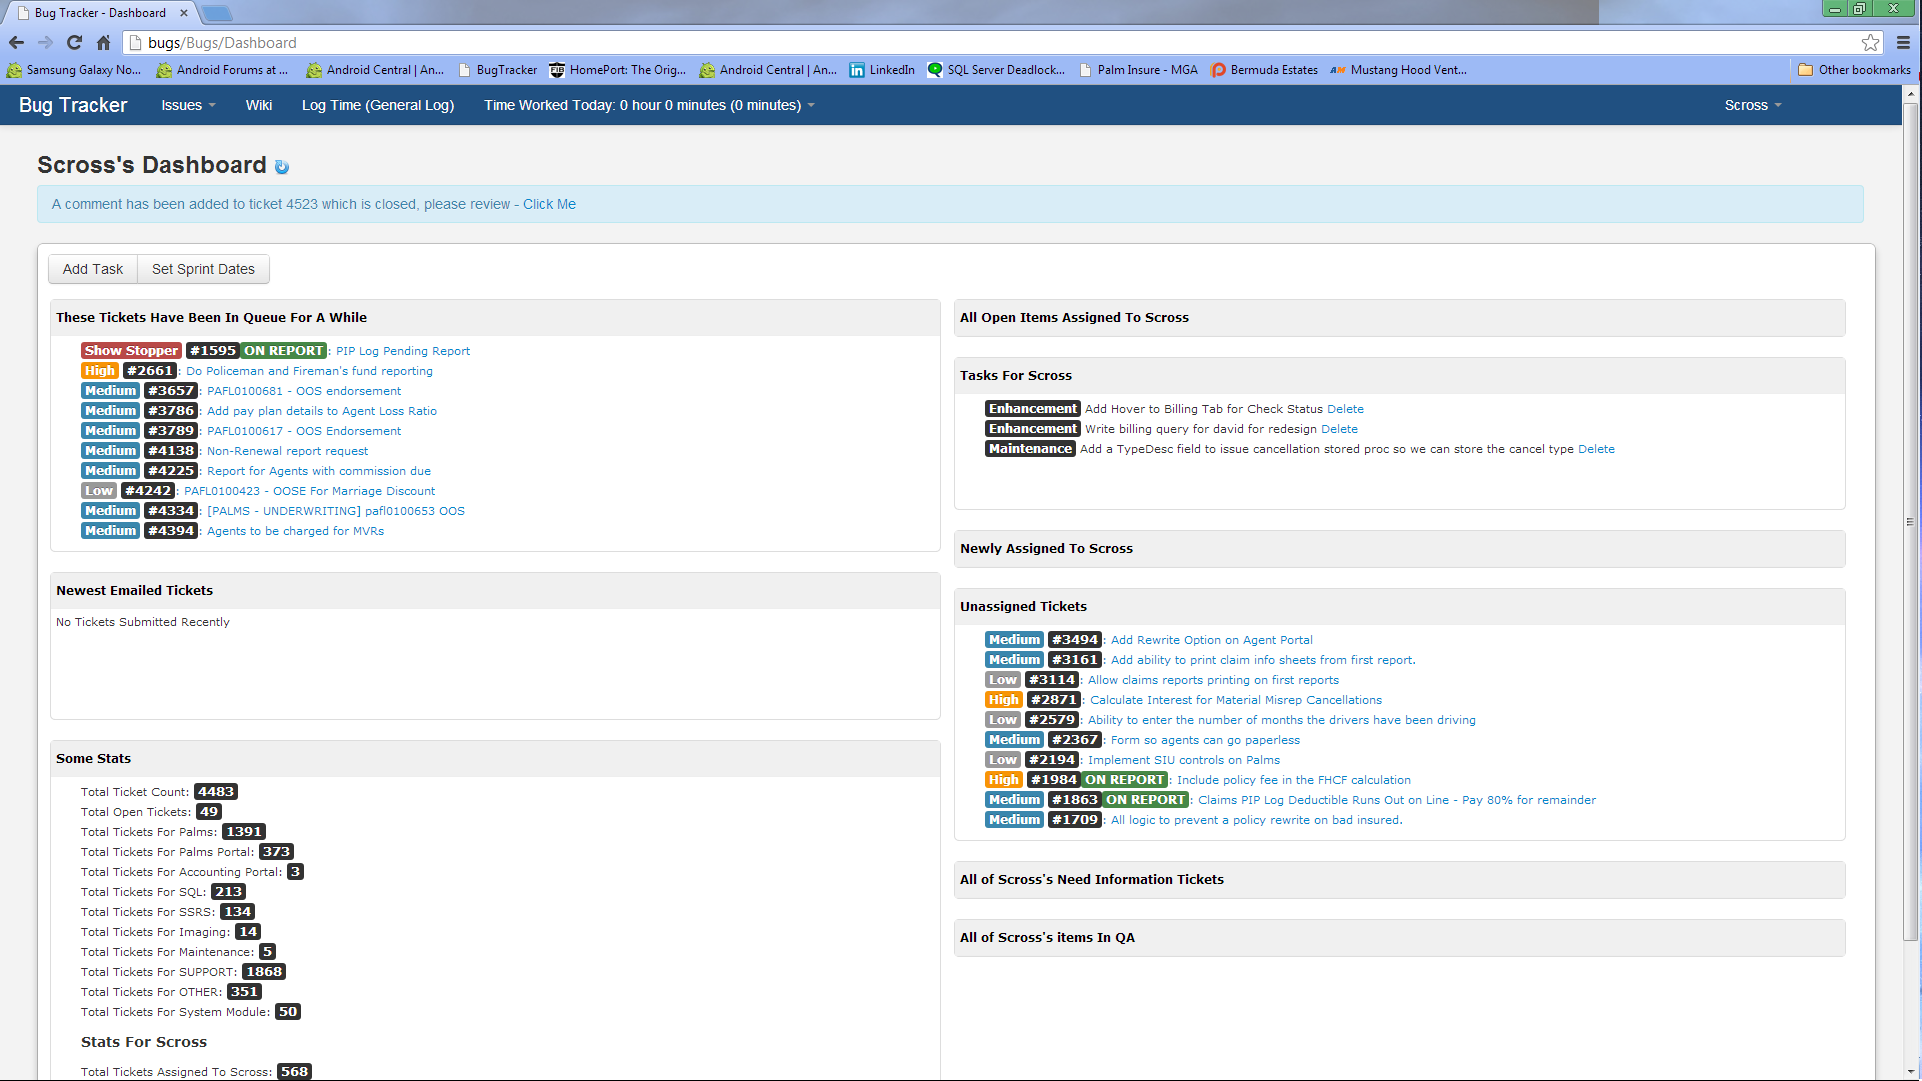
Task: Go to browser home icon
Action: [103, 43]
